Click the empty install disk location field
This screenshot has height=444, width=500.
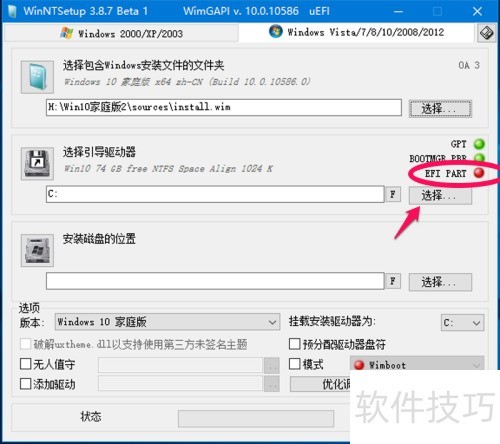(x=215, y=281)
